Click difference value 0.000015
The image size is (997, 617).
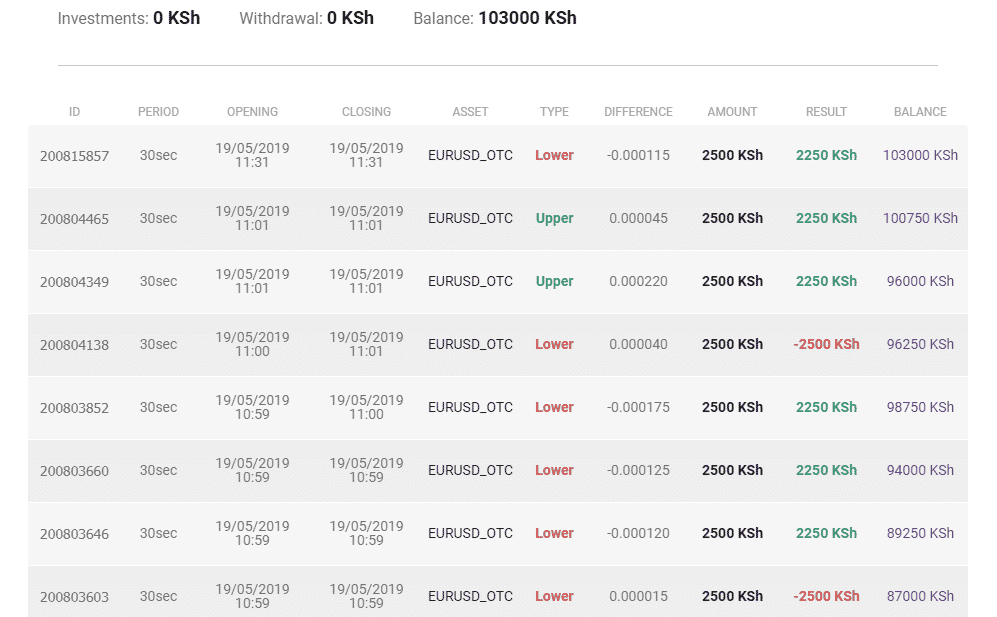tap(638, 596)
